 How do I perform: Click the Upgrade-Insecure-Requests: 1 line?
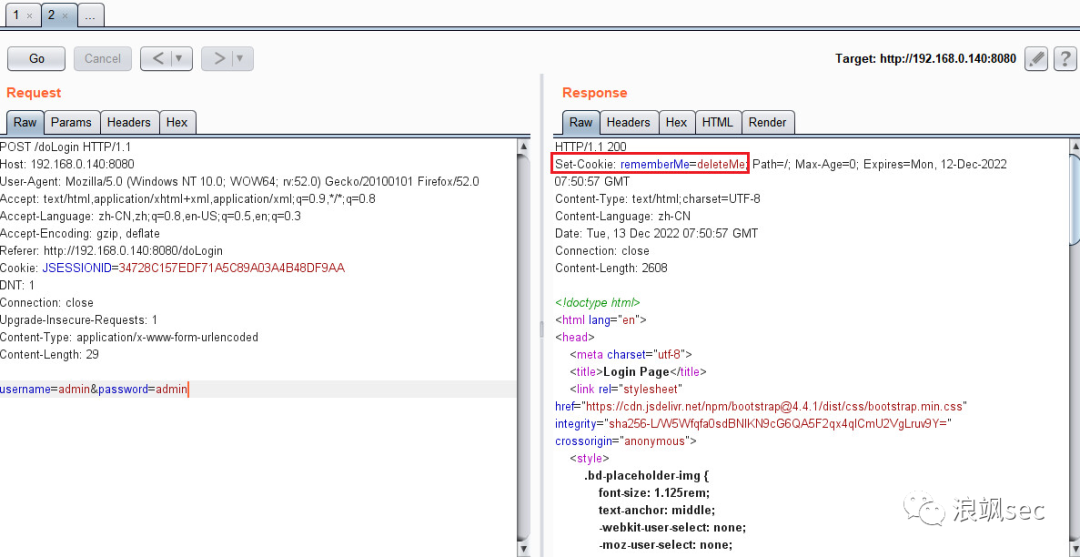click(x=79, y=320)
